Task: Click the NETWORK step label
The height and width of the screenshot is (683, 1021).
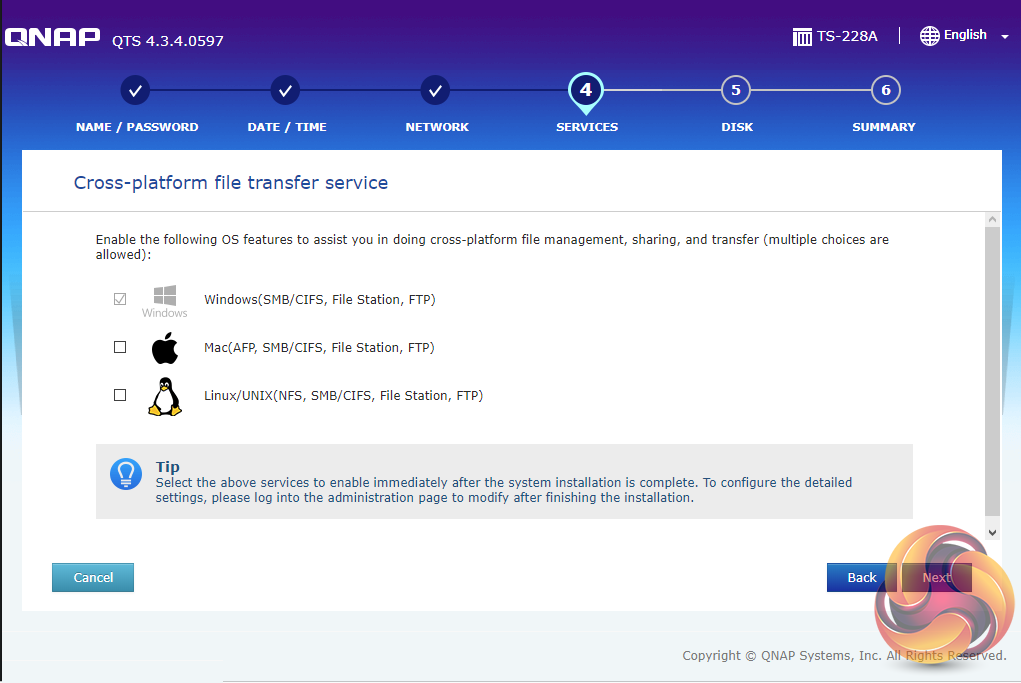Action: pyautogui.click(x=437, y=127)
